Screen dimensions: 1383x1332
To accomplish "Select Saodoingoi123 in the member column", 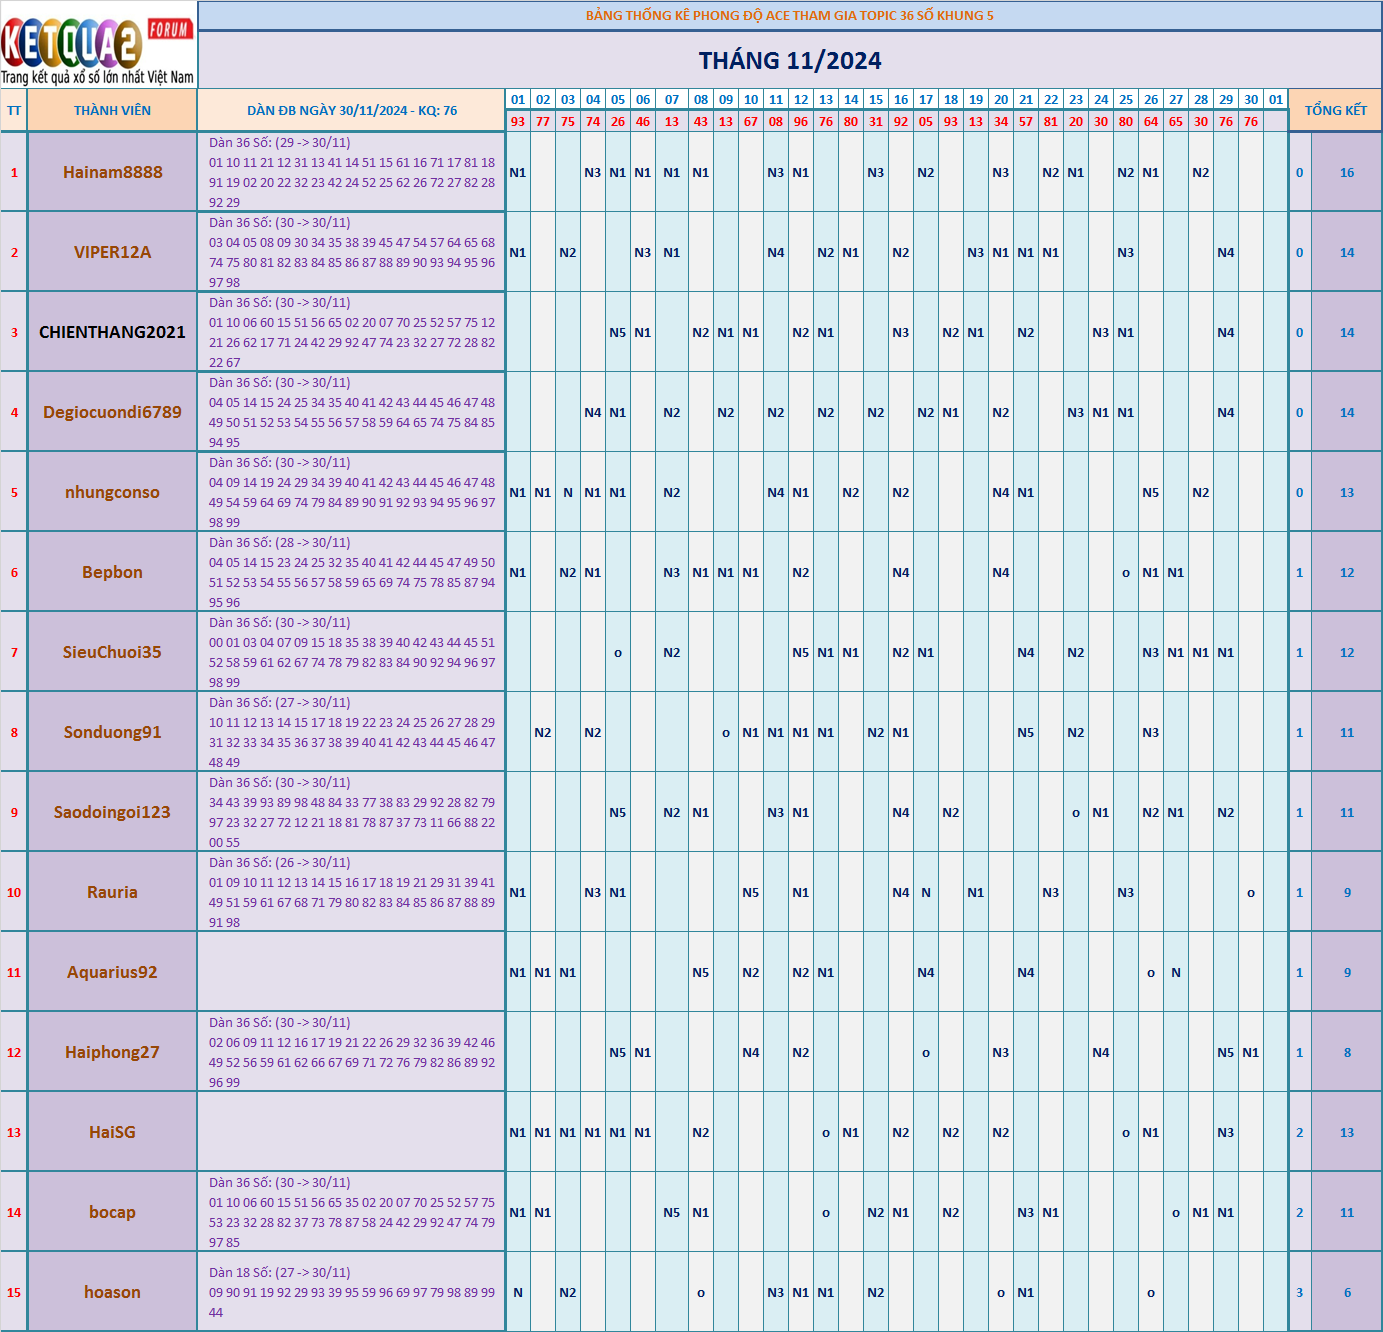I will tap(112, 812).
